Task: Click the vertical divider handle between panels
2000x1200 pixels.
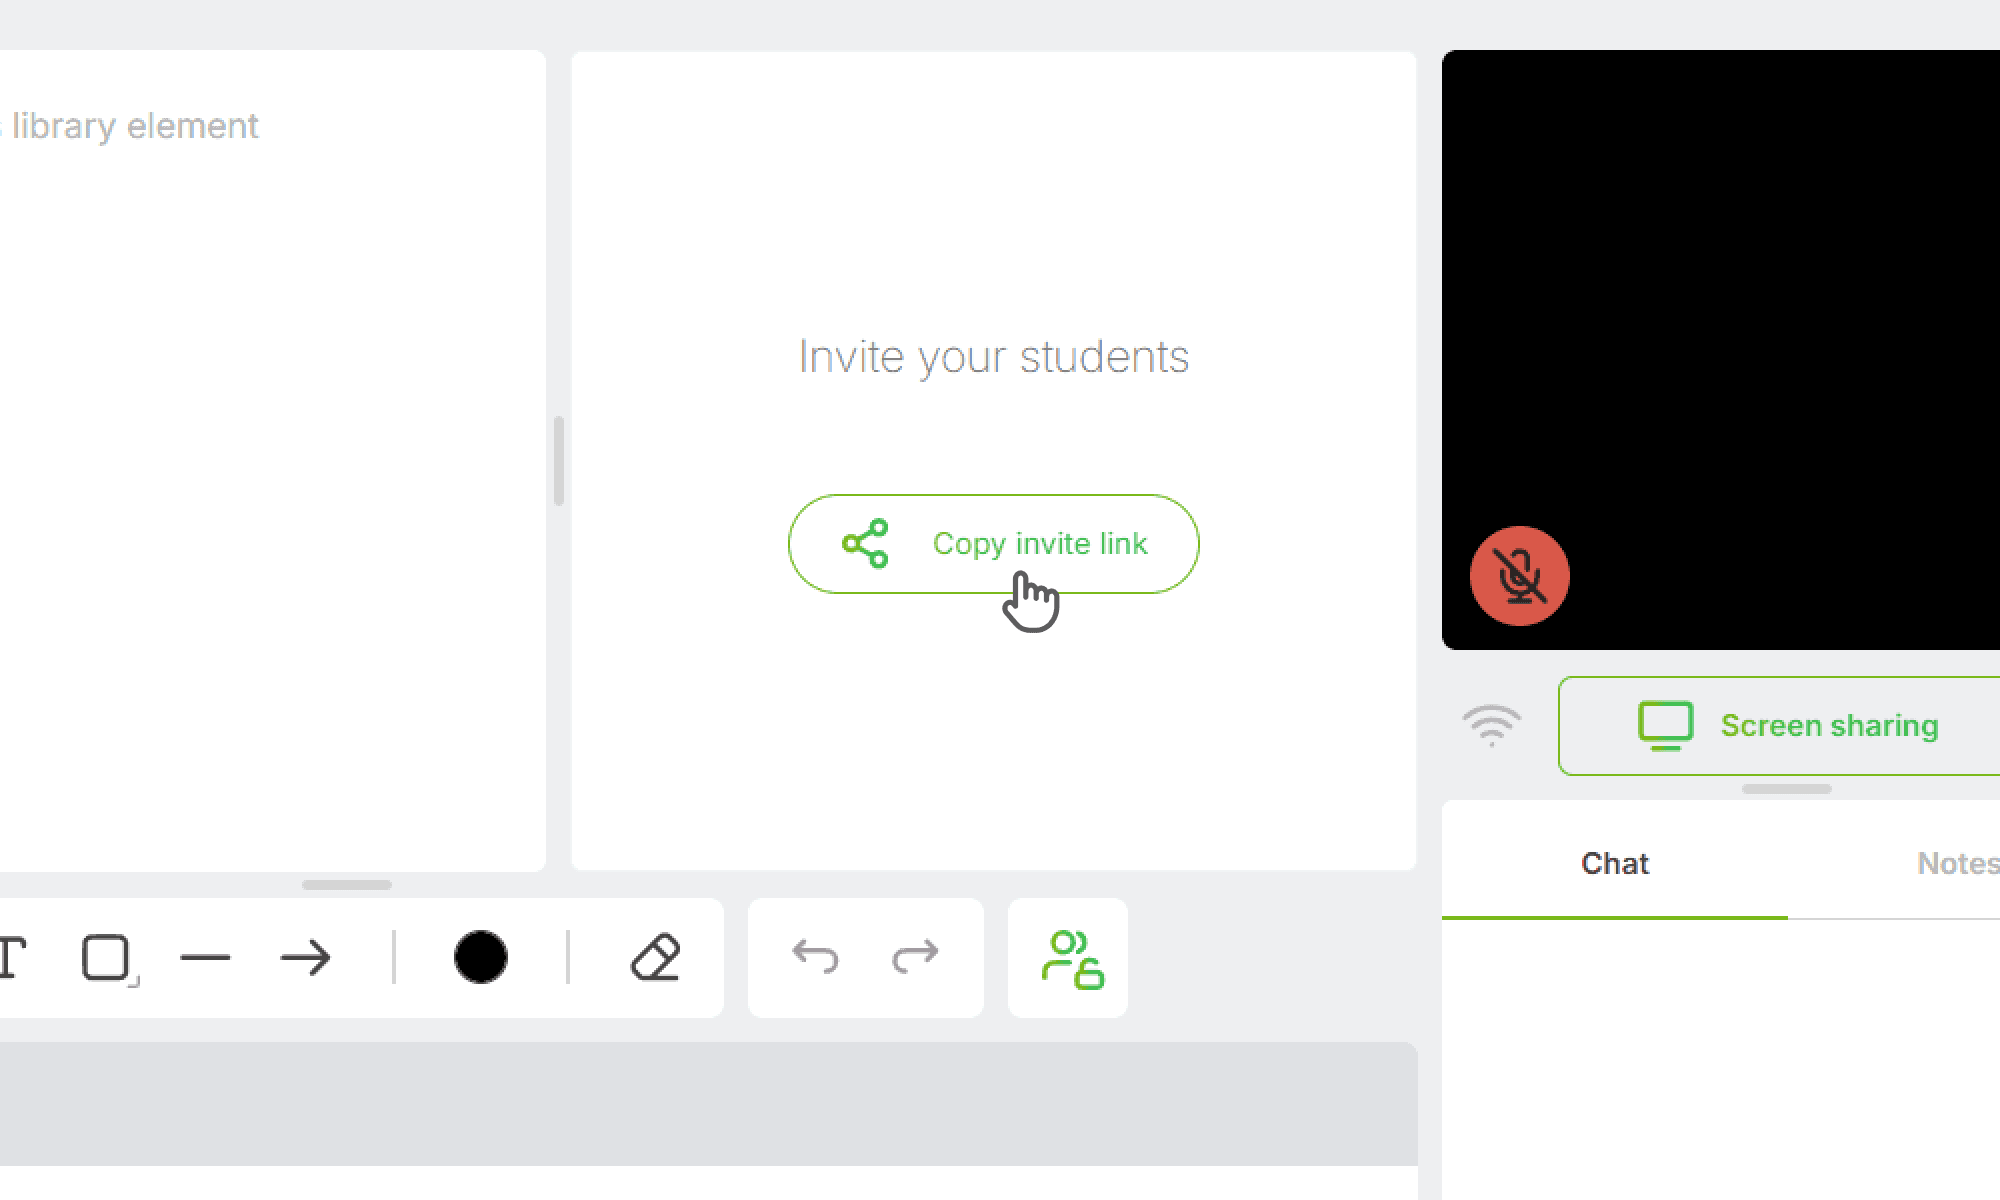Action: 558,461
